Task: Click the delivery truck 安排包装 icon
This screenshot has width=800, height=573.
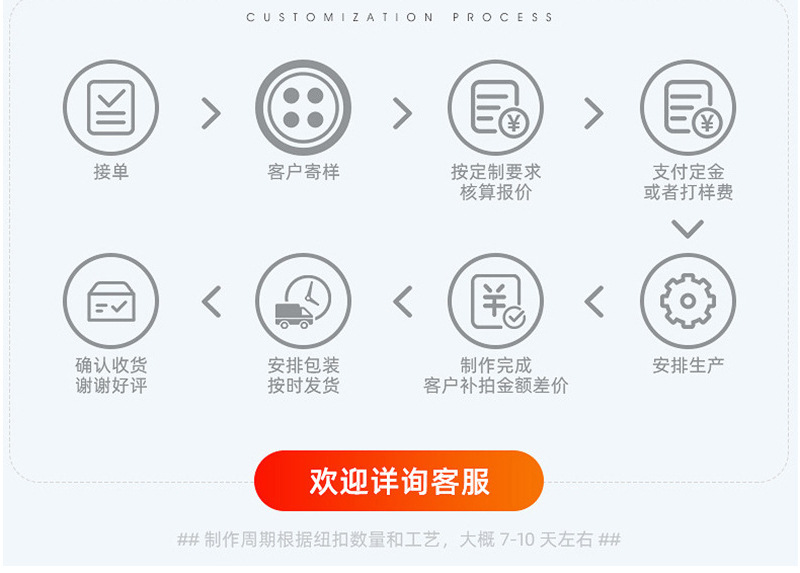Action: 303,301
